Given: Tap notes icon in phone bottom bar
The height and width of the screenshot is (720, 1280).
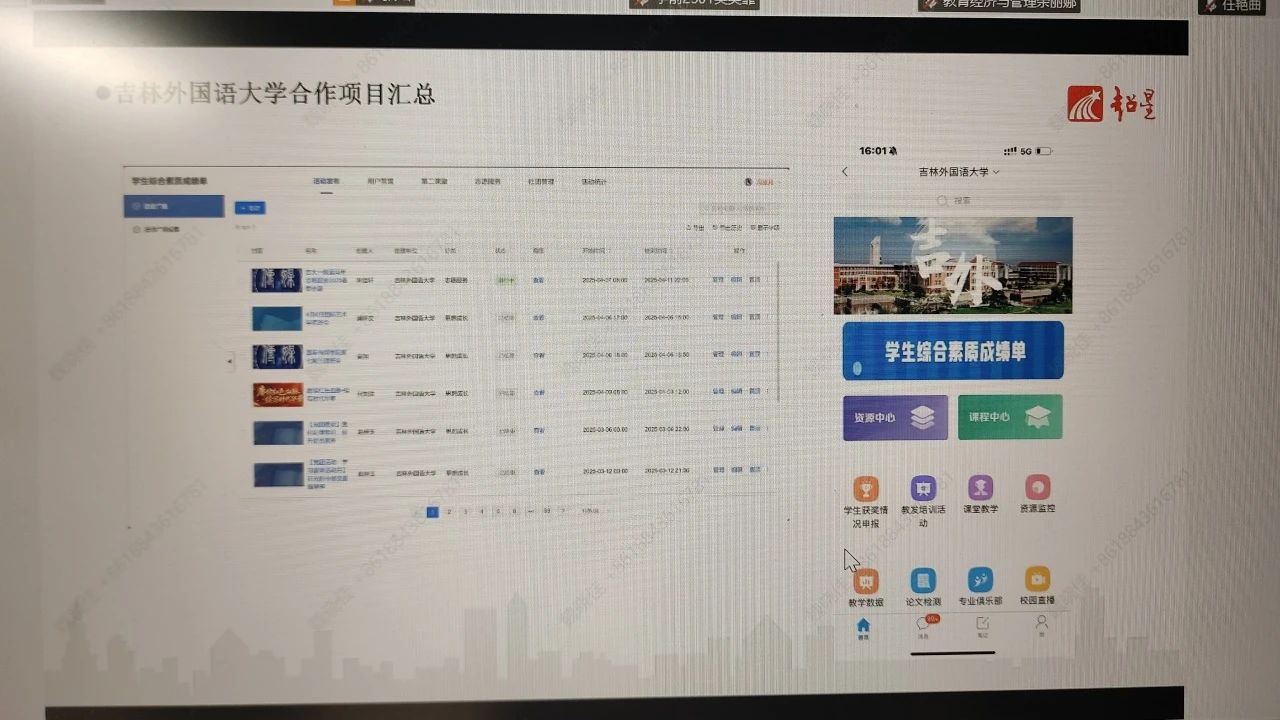Looking at the screenshot, I should [x=982, y=626].
